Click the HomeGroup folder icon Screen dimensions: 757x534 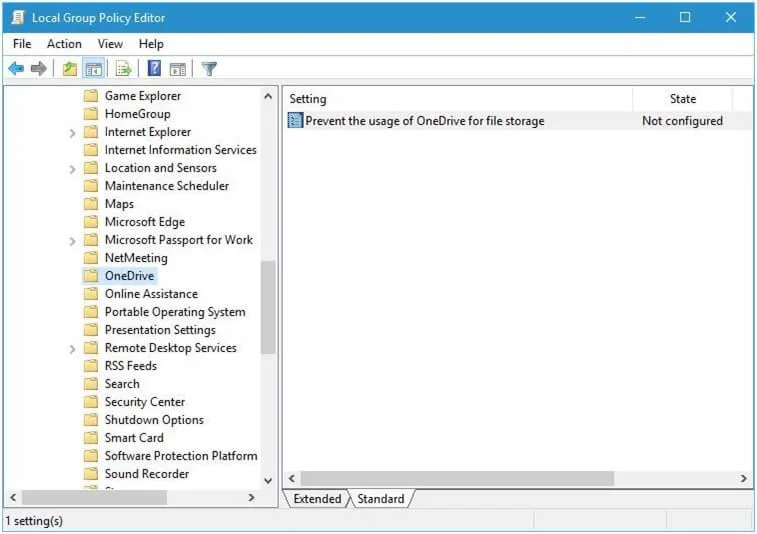coord(91,114)
